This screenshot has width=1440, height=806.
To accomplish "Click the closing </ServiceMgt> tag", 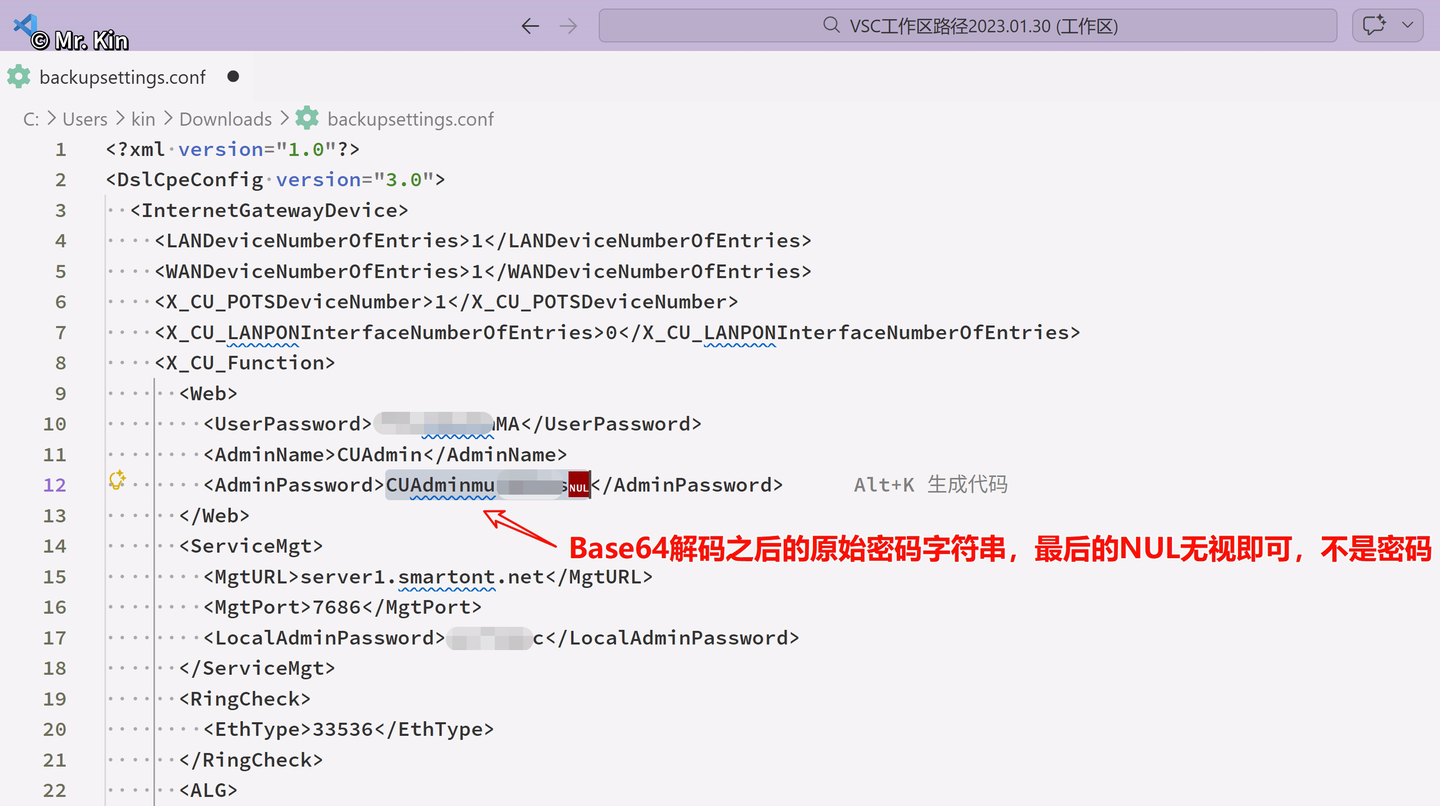I will click(257, 668).
